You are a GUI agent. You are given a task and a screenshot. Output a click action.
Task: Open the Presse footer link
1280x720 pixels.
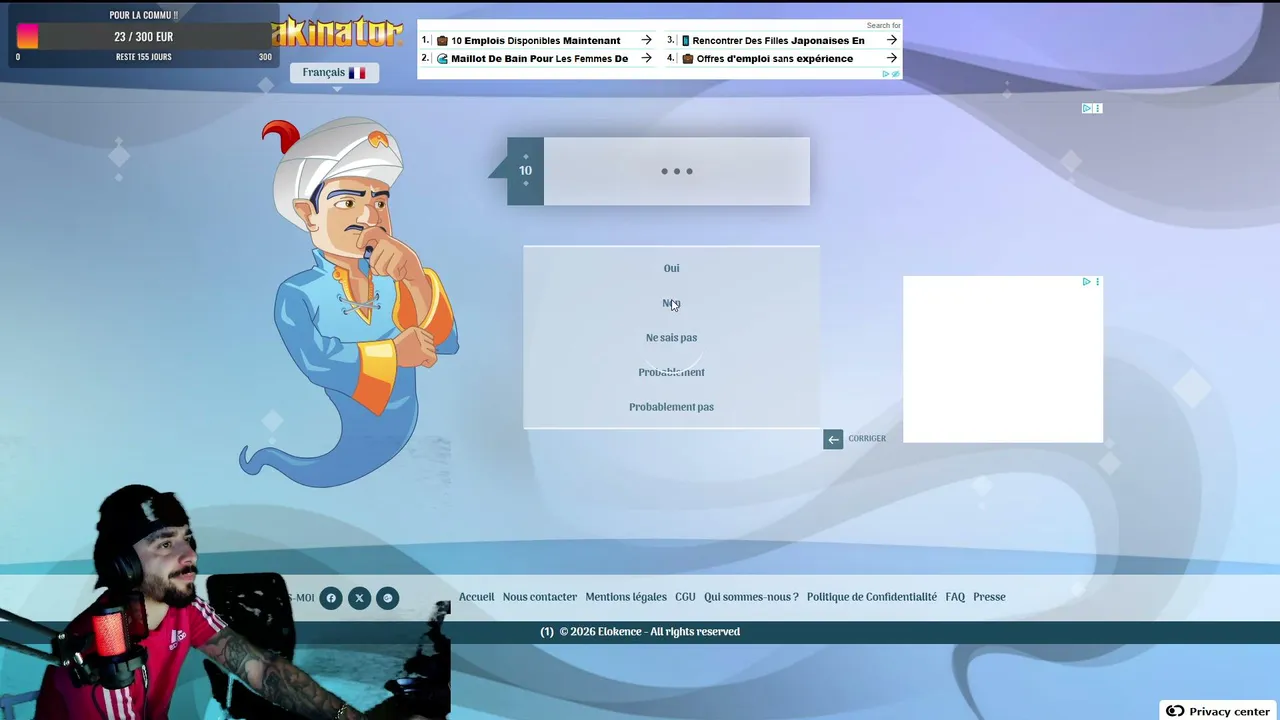click(989, 597)
